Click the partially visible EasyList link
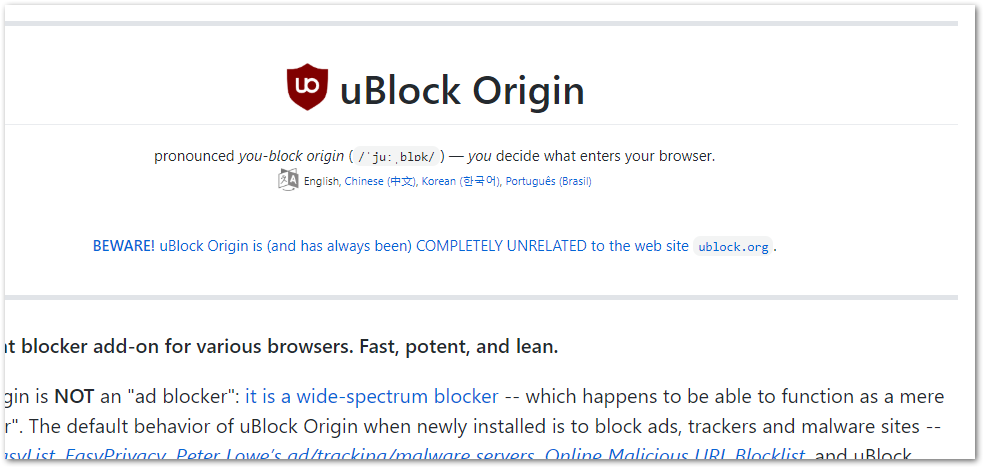Viewport: 984px width, 468px height. pos(28,457)
